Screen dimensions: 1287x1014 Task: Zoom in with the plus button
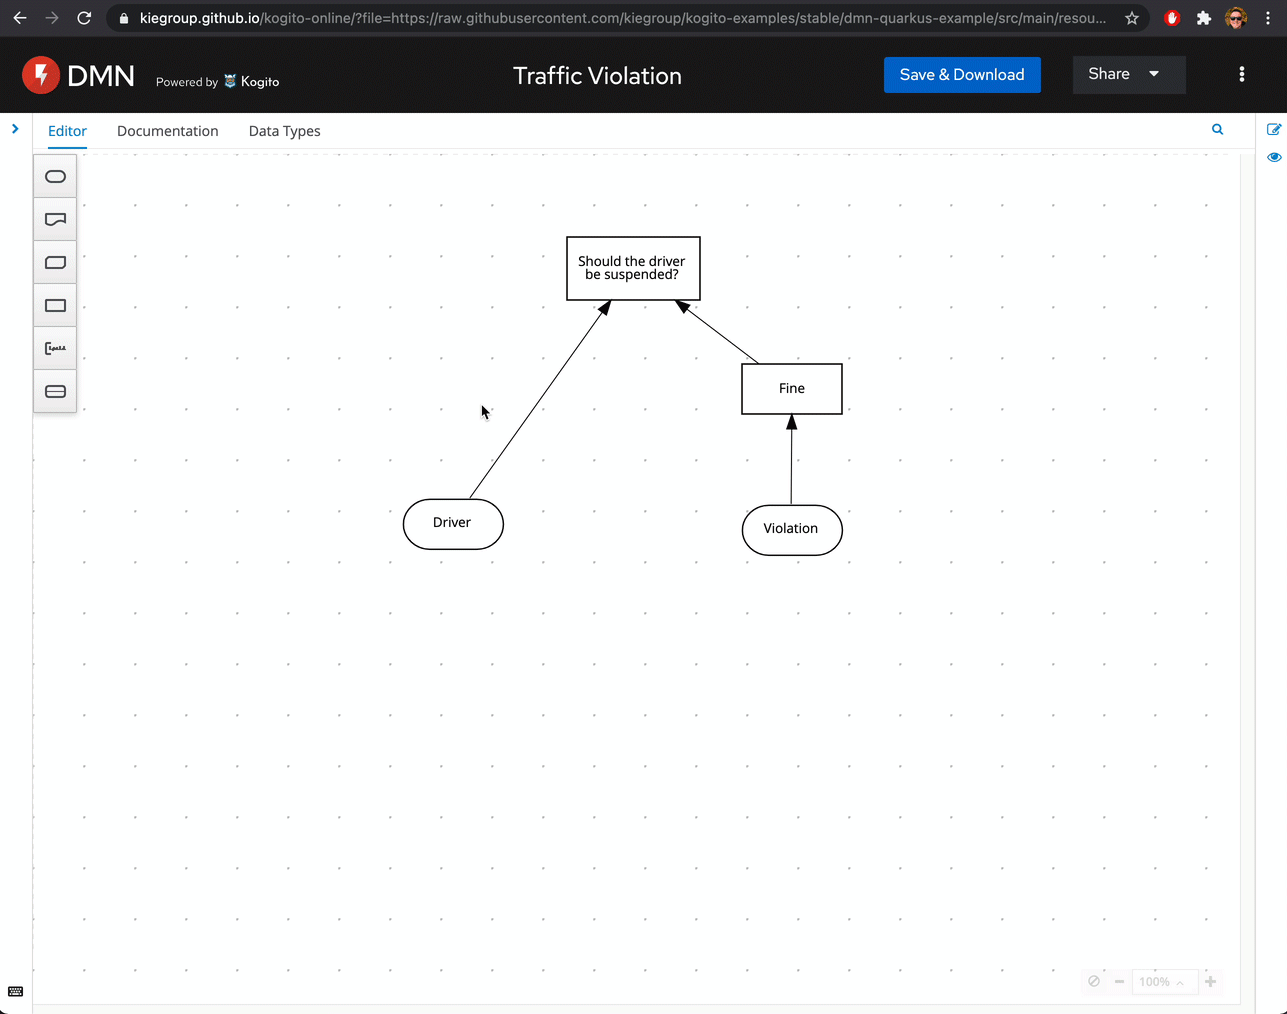click(1210, 982)
